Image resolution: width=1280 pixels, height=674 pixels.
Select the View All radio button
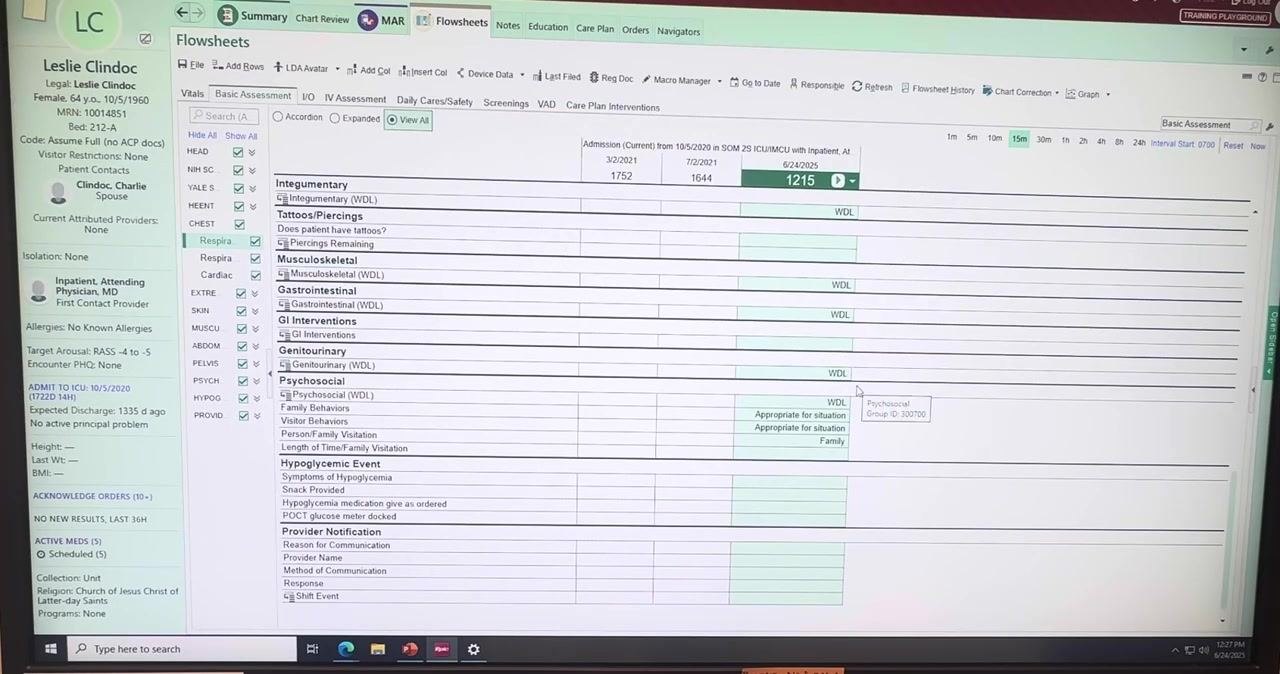(392, 120)
